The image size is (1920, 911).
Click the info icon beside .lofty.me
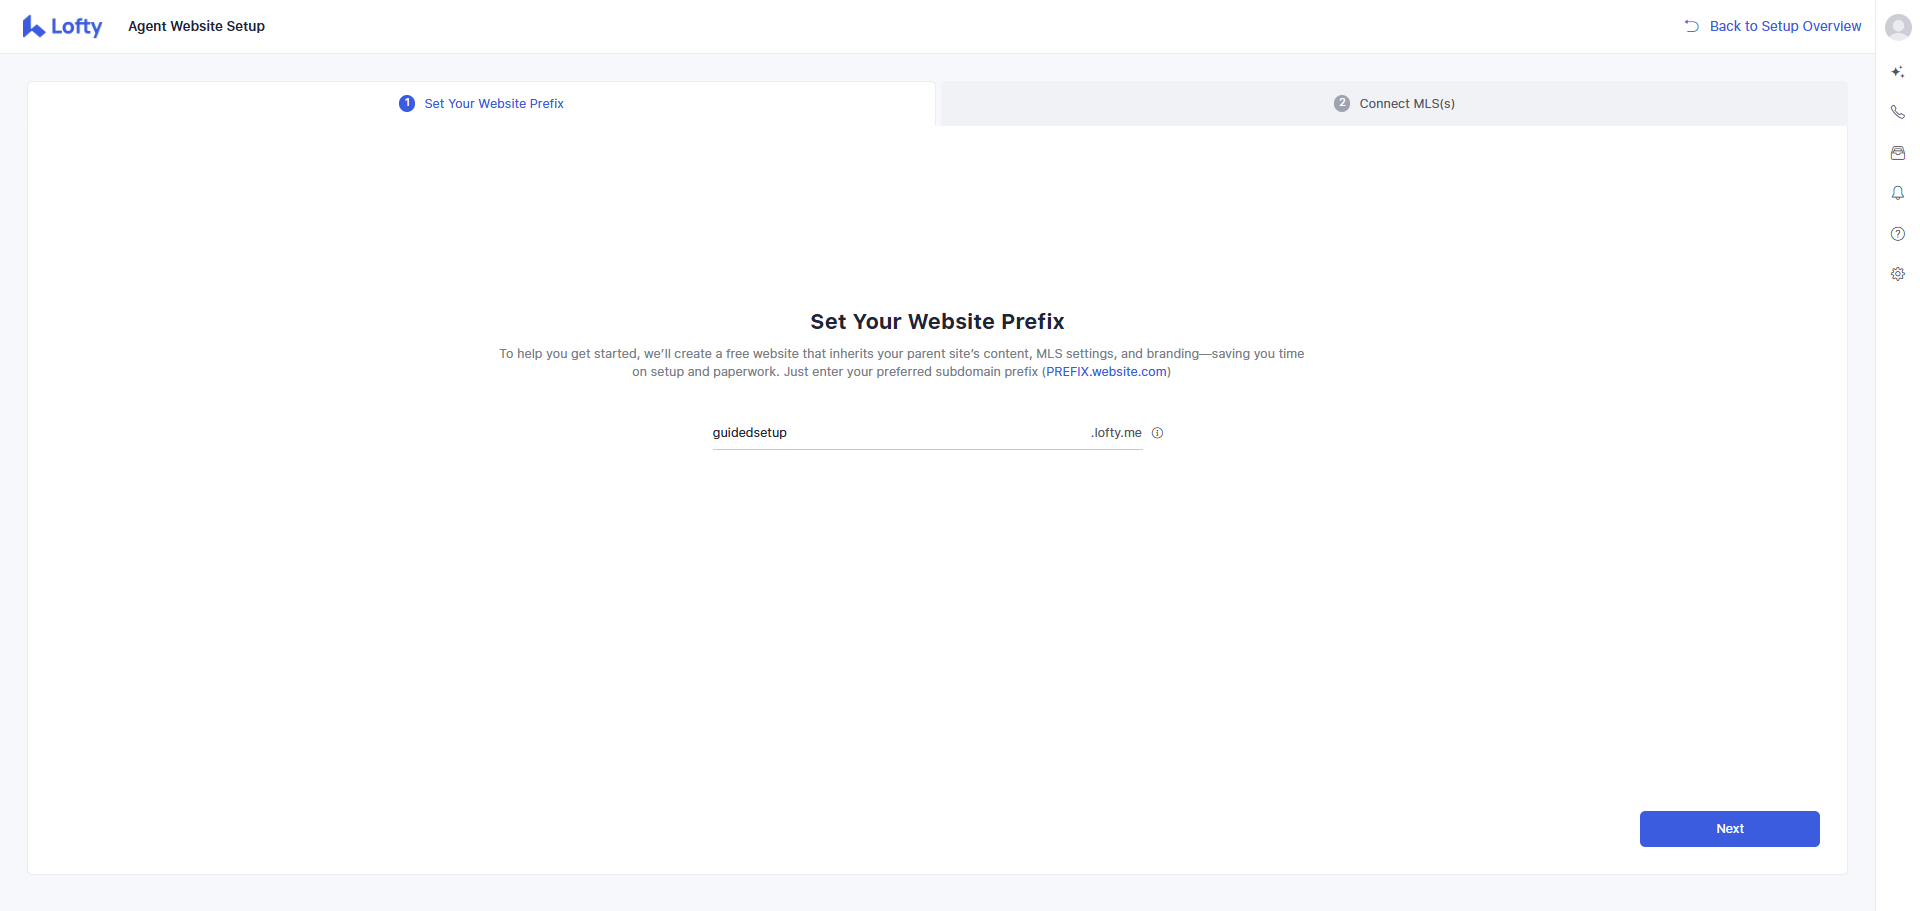point(1157,433)
